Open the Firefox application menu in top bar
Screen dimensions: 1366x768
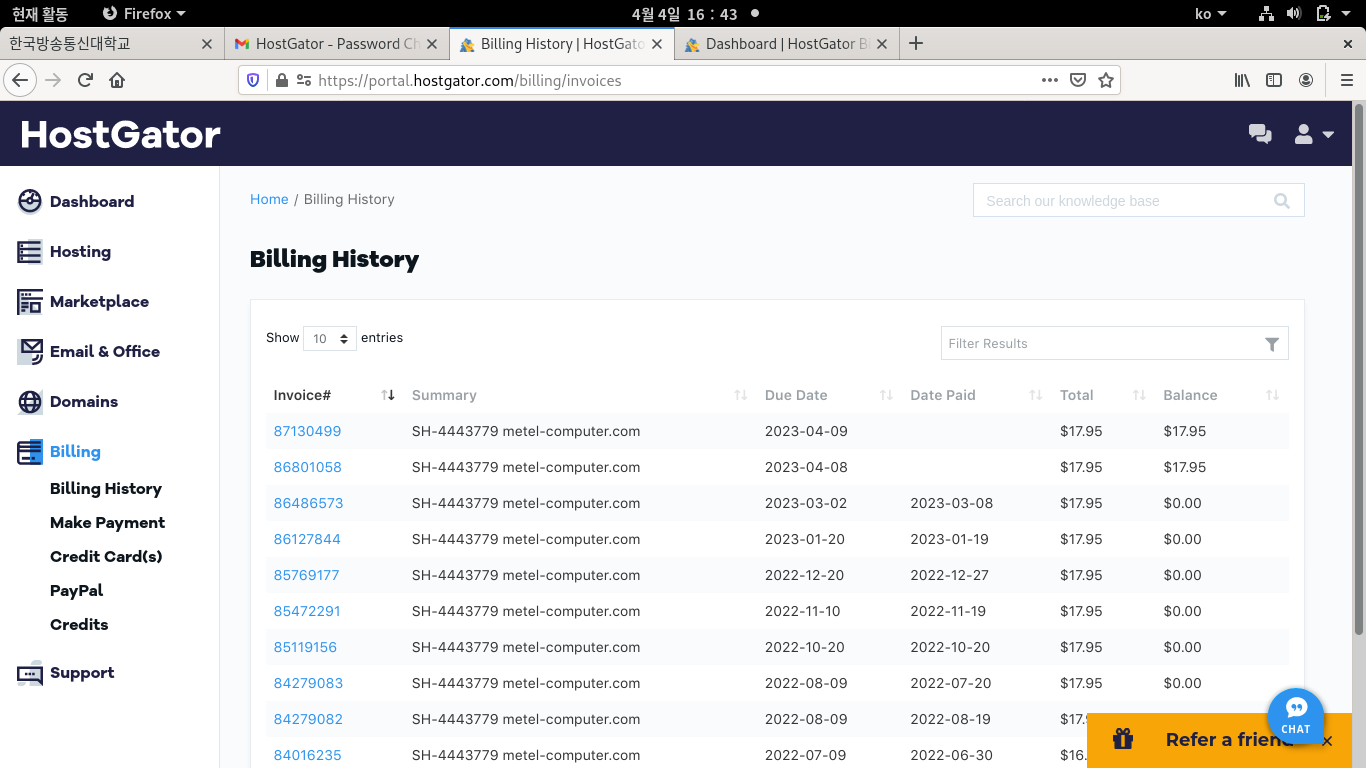click(145, 14)
